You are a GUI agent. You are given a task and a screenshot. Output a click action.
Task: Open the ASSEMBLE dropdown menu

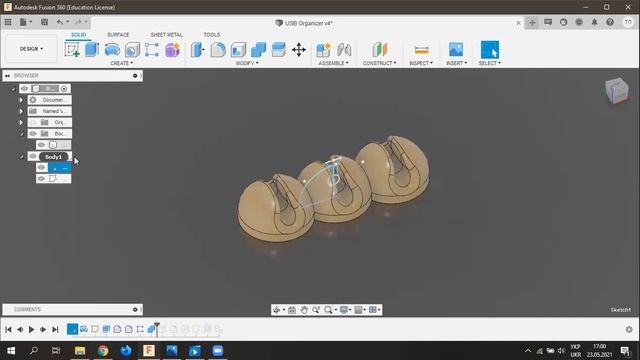(x=333, y=63)
